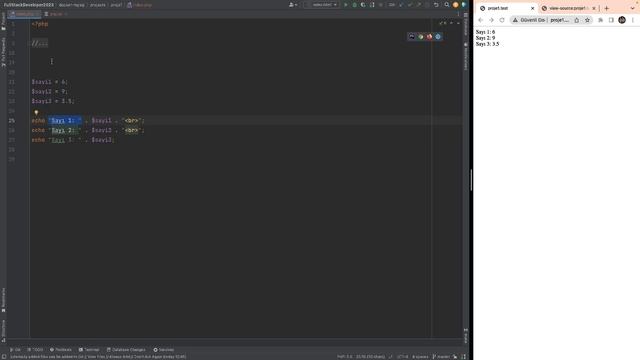Click the status bar notification message text
The height and width of the screenshot is (360, 640).
98,357
